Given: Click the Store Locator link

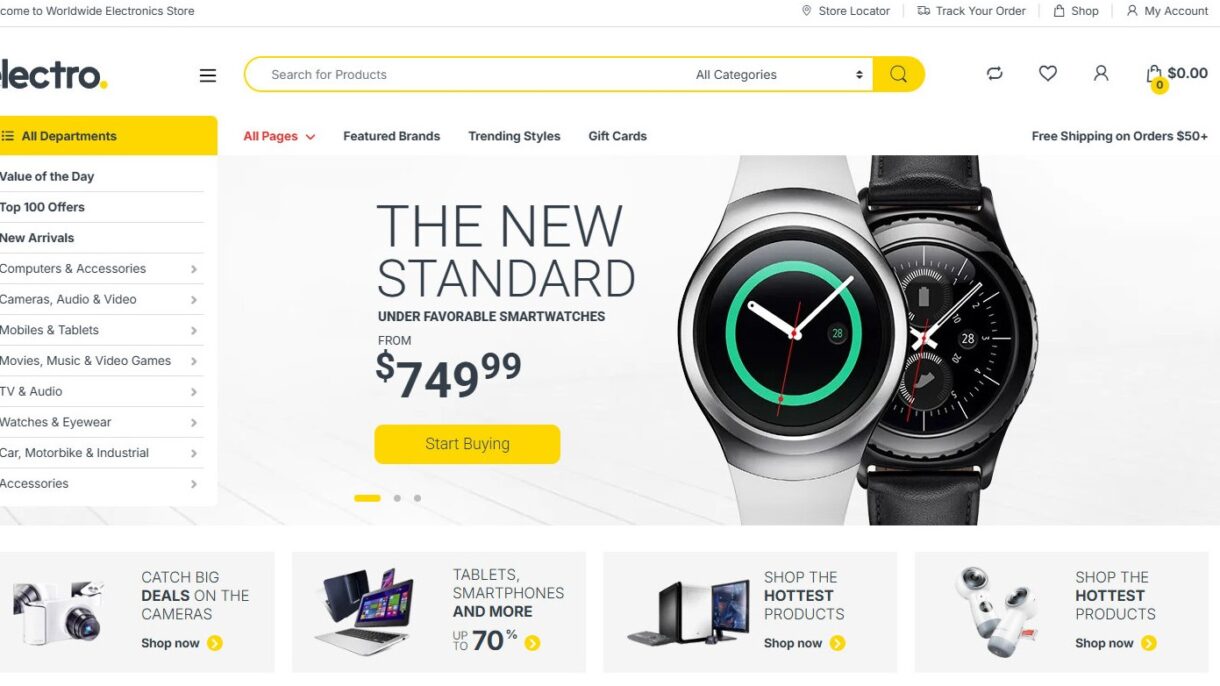Looking at the screenshot, I should [x=846, y=11].
